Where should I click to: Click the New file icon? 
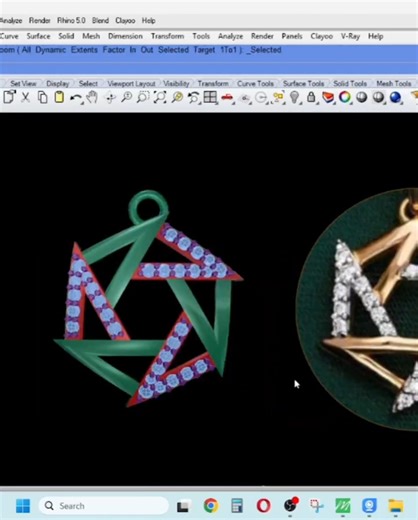[9, 97]
